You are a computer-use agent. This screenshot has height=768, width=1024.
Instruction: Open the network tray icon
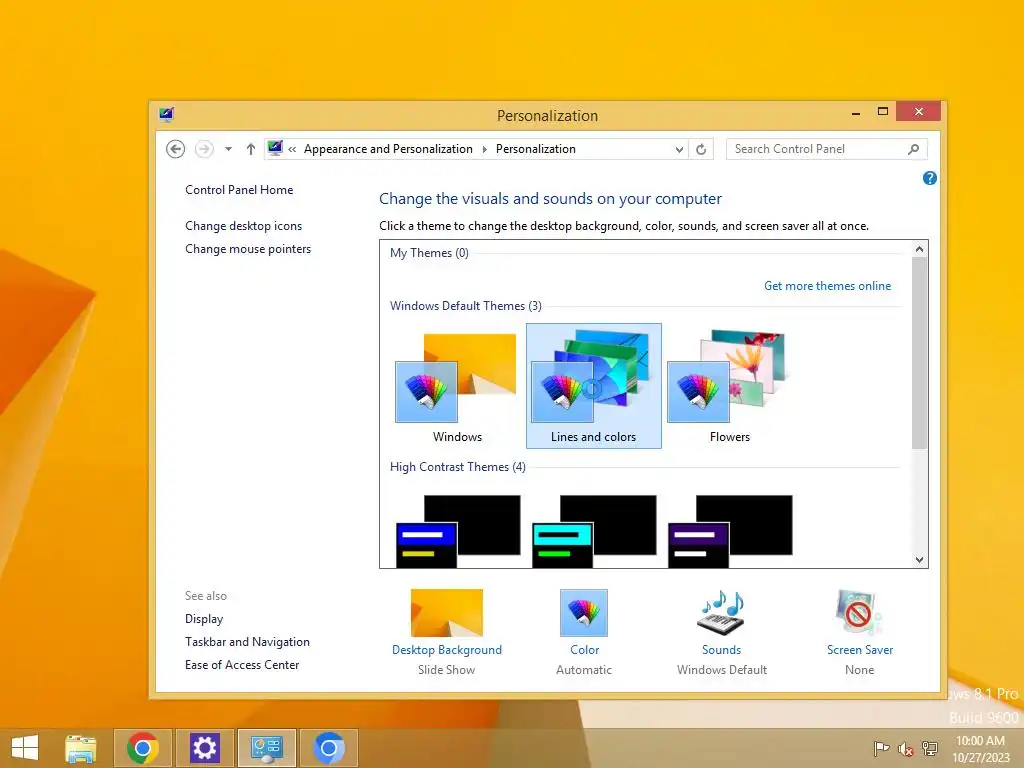[929, 749]
